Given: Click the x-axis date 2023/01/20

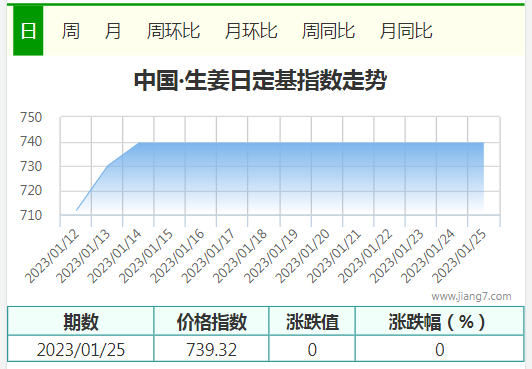Looking at the screenshot, I should point(303,256).
